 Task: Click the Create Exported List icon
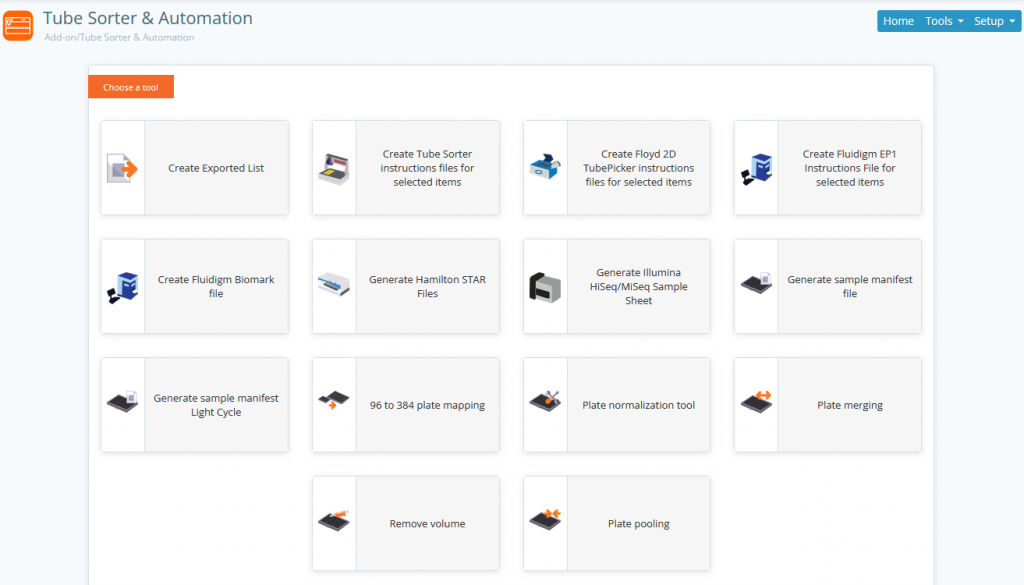[x=122, y=168]
